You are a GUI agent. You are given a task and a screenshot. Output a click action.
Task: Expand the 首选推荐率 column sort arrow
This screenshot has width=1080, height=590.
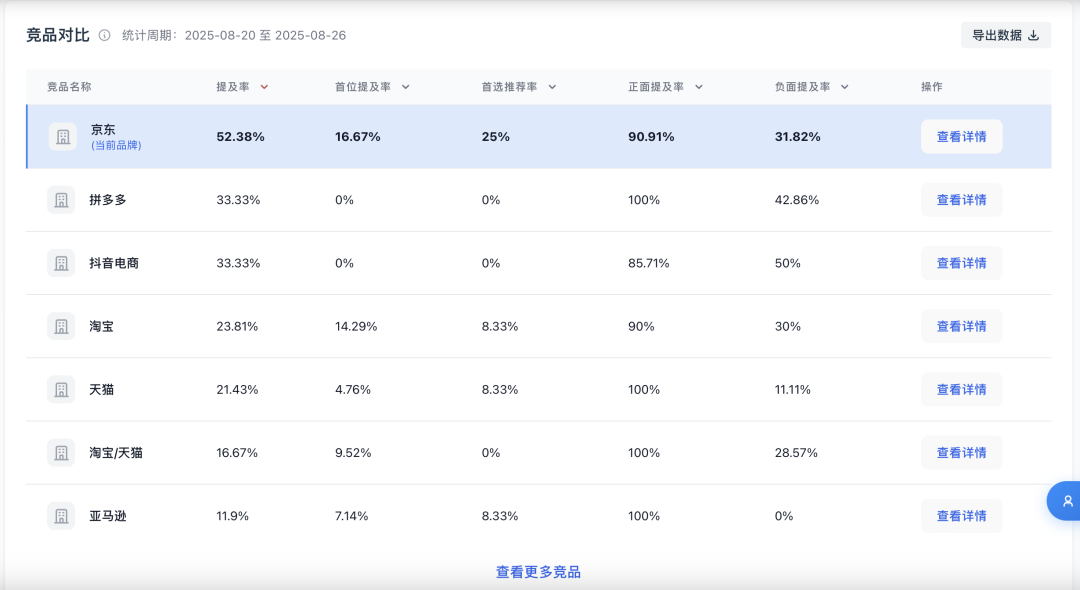click(x=552, y=87)
